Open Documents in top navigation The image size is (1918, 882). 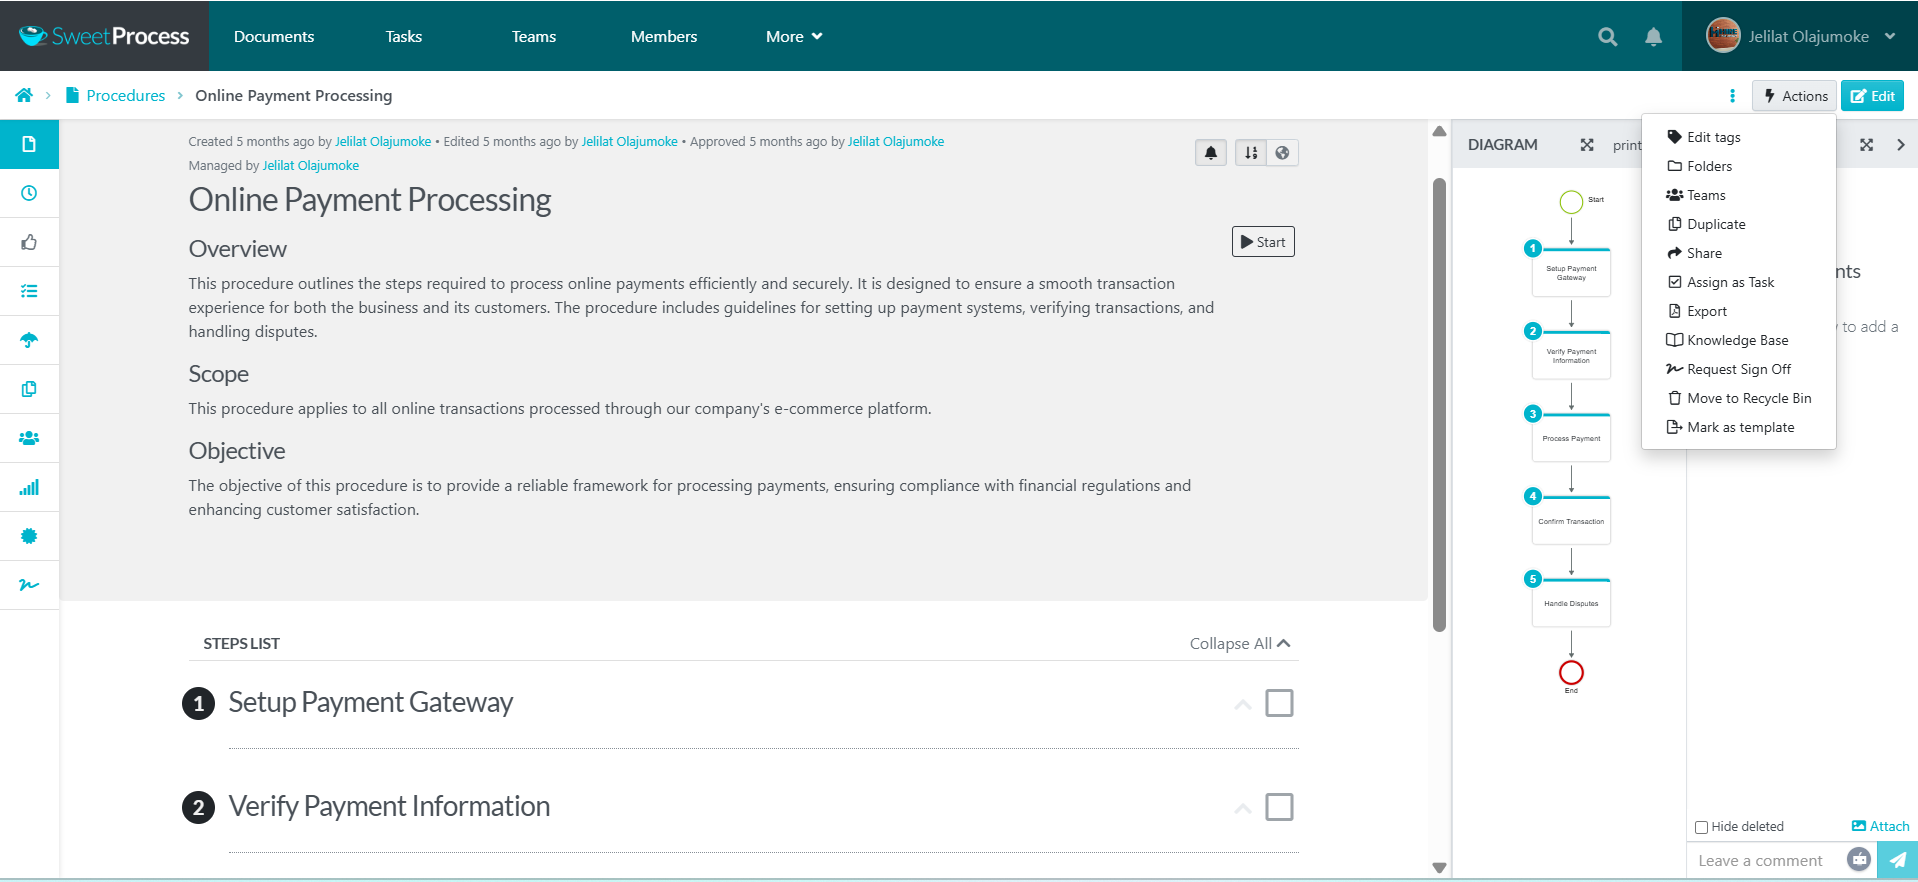tap(274, 36)
